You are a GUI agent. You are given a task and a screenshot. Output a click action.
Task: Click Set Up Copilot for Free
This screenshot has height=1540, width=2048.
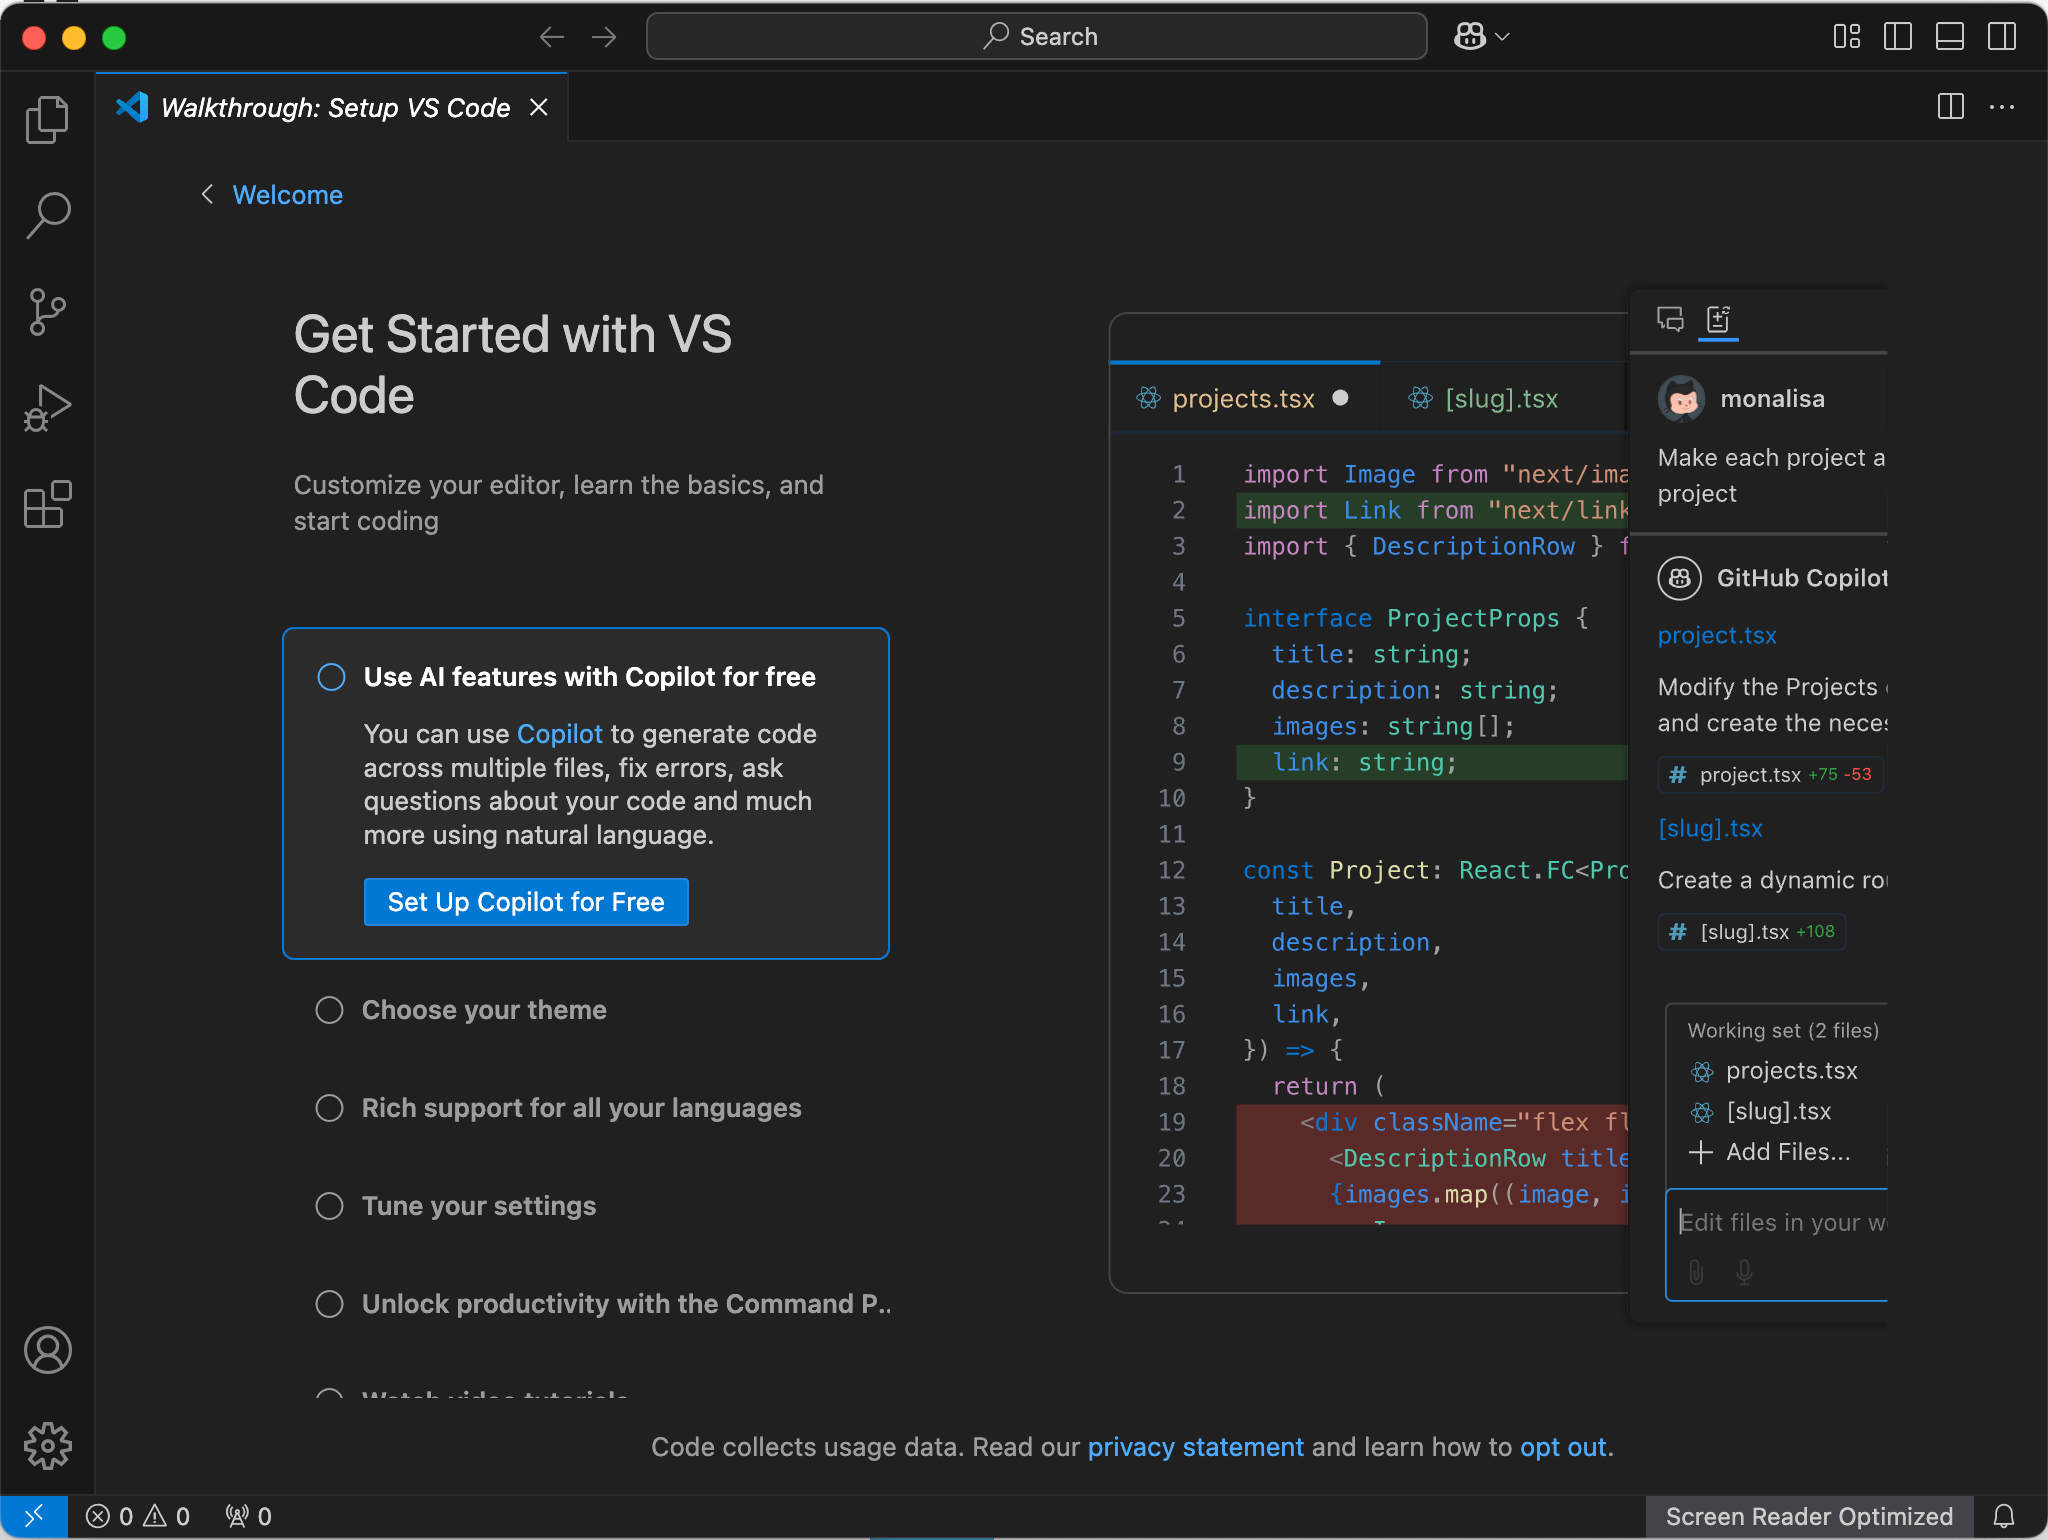point(525,901)
